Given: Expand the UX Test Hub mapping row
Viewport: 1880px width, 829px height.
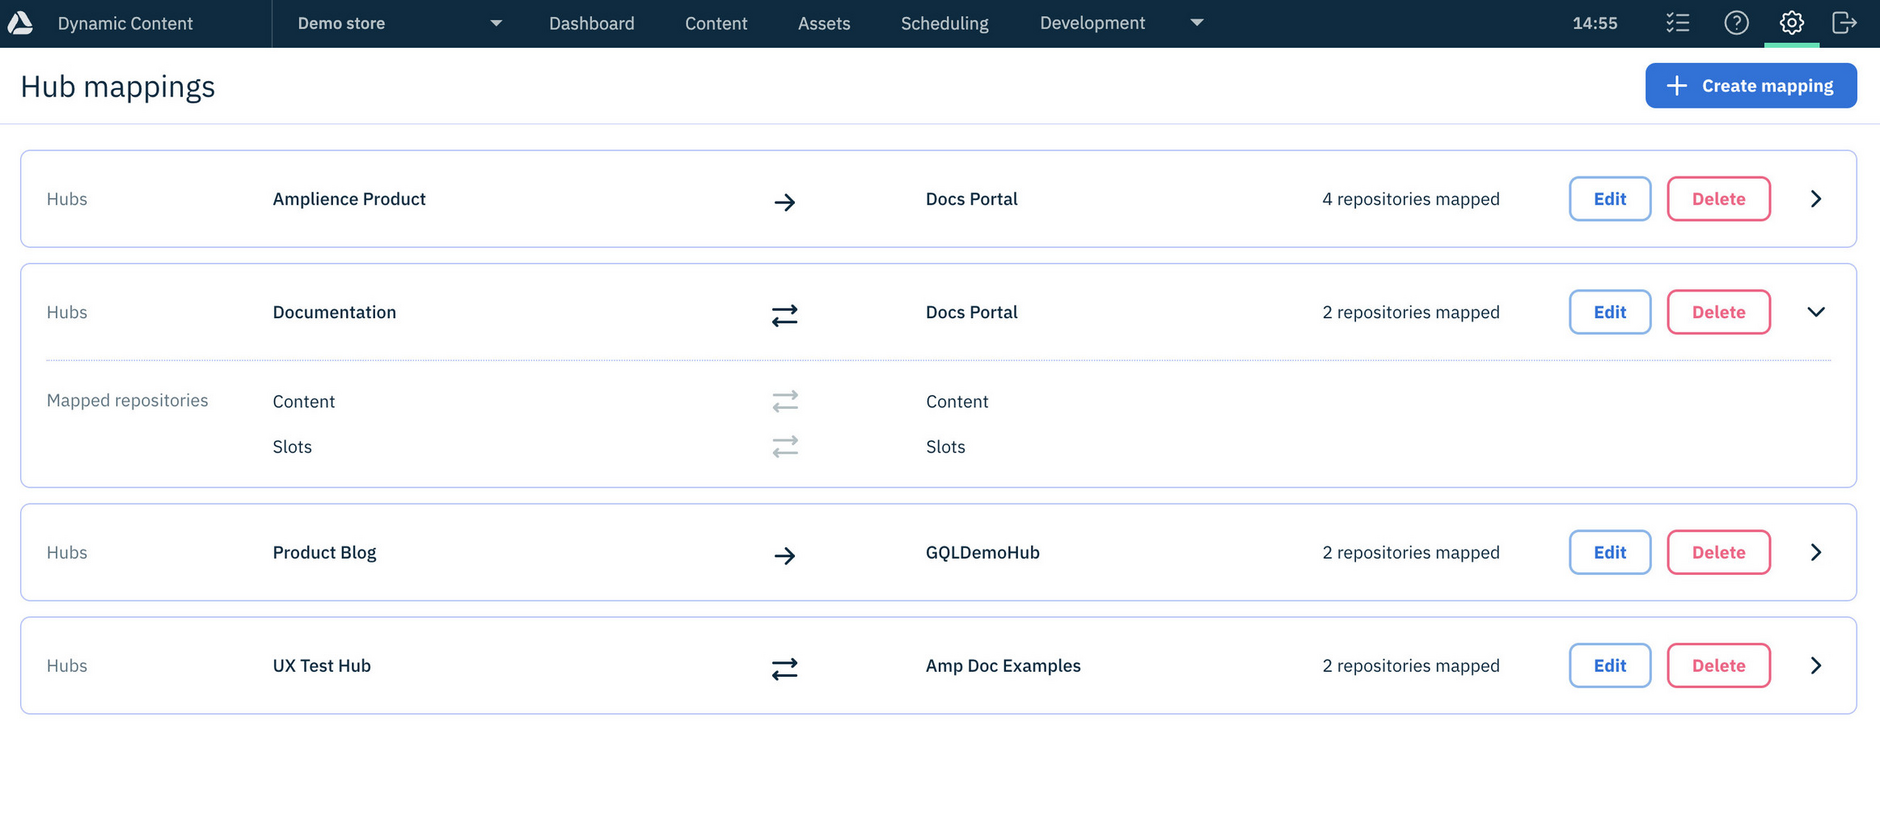Looking at the screenshot, I should click(x=1816, y=665).
